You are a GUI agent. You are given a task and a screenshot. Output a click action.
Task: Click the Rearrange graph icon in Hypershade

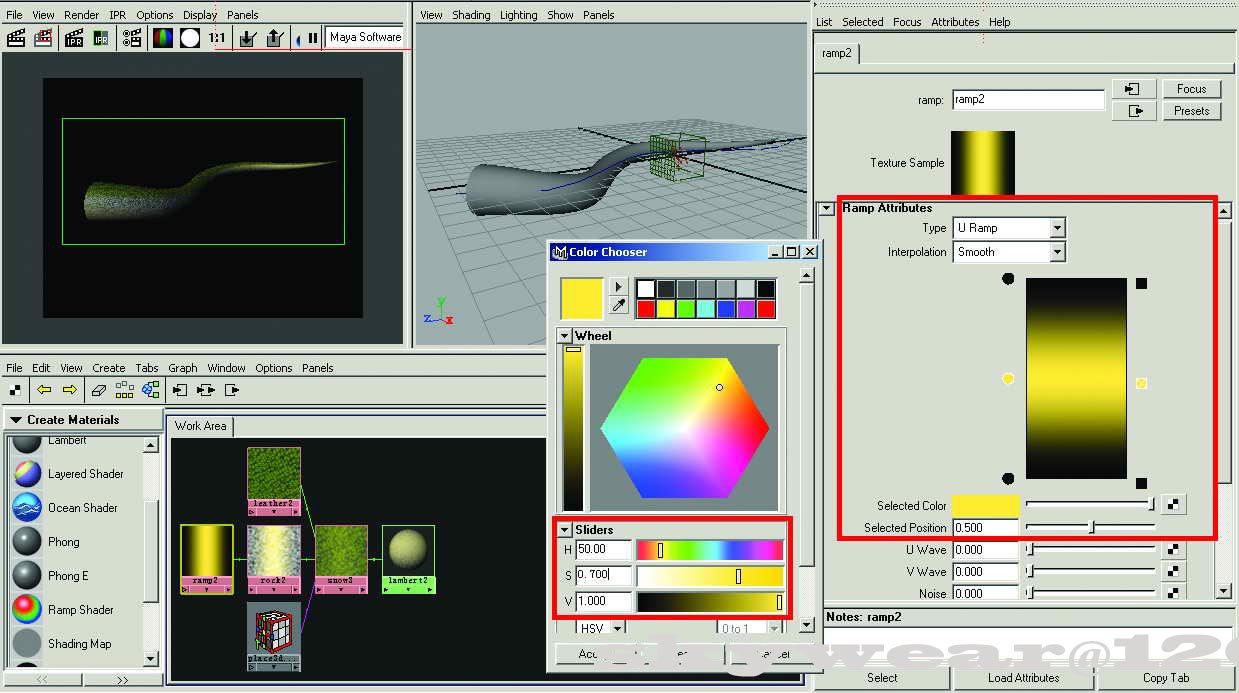[124, 390]
